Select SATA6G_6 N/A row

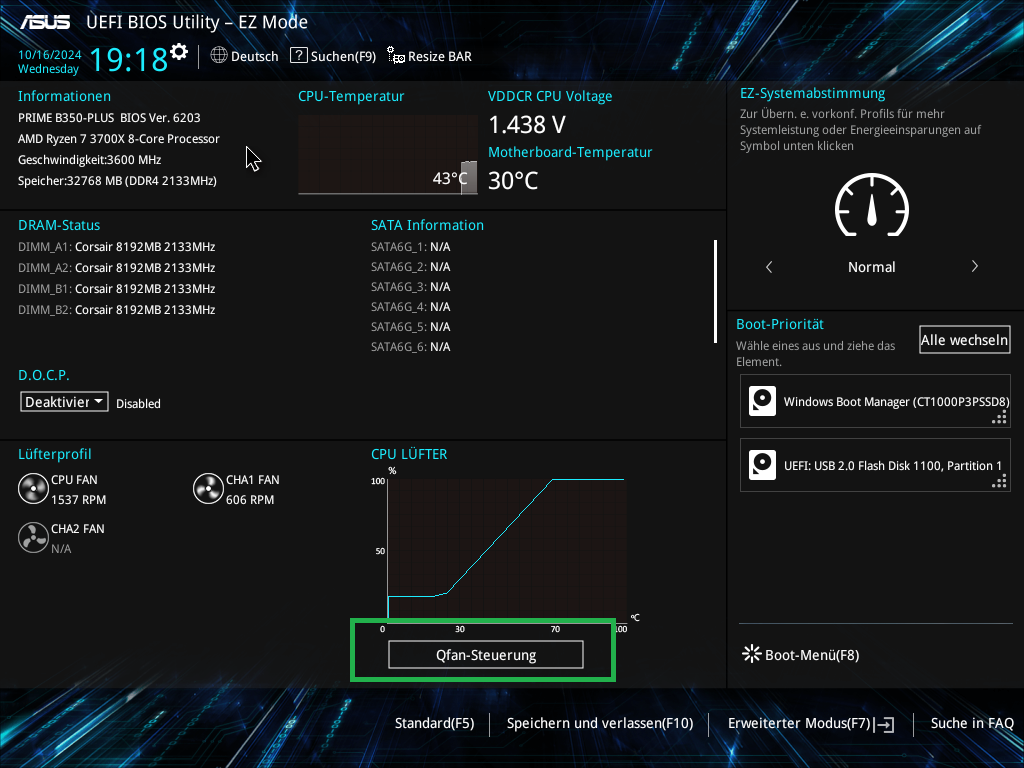pos(410,347)
